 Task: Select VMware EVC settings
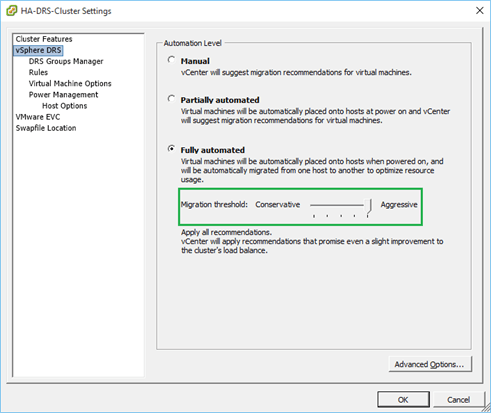point(38,117)
